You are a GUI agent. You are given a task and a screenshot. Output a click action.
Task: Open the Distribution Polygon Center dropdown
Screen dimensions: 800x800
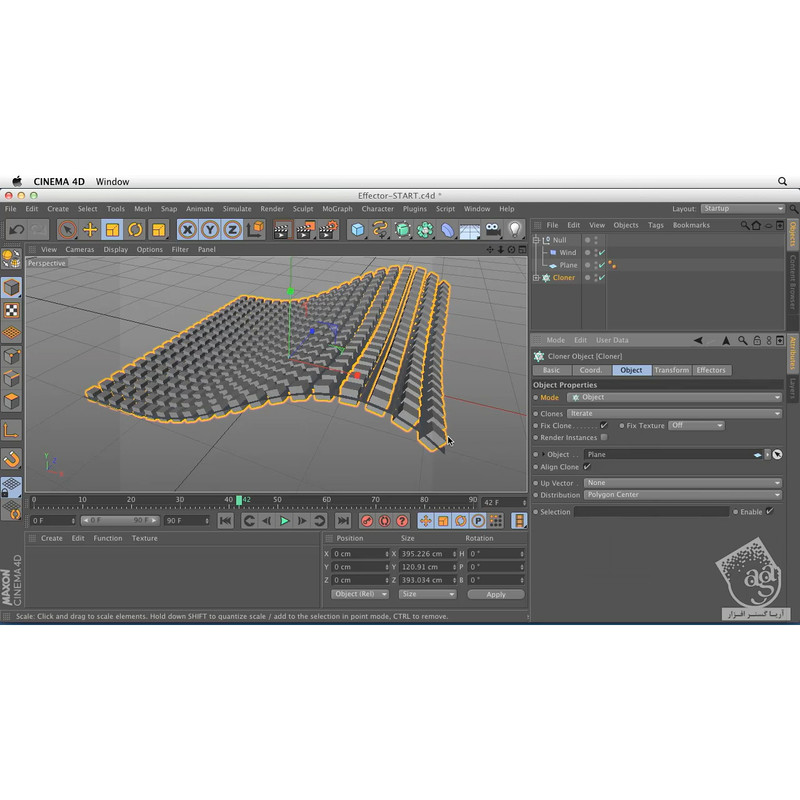683,494
